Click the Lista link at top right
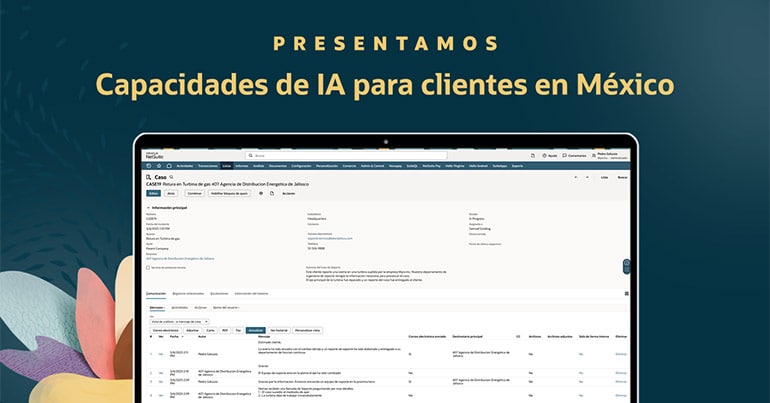This screenshot has width=770, height=403. [605, 177]
